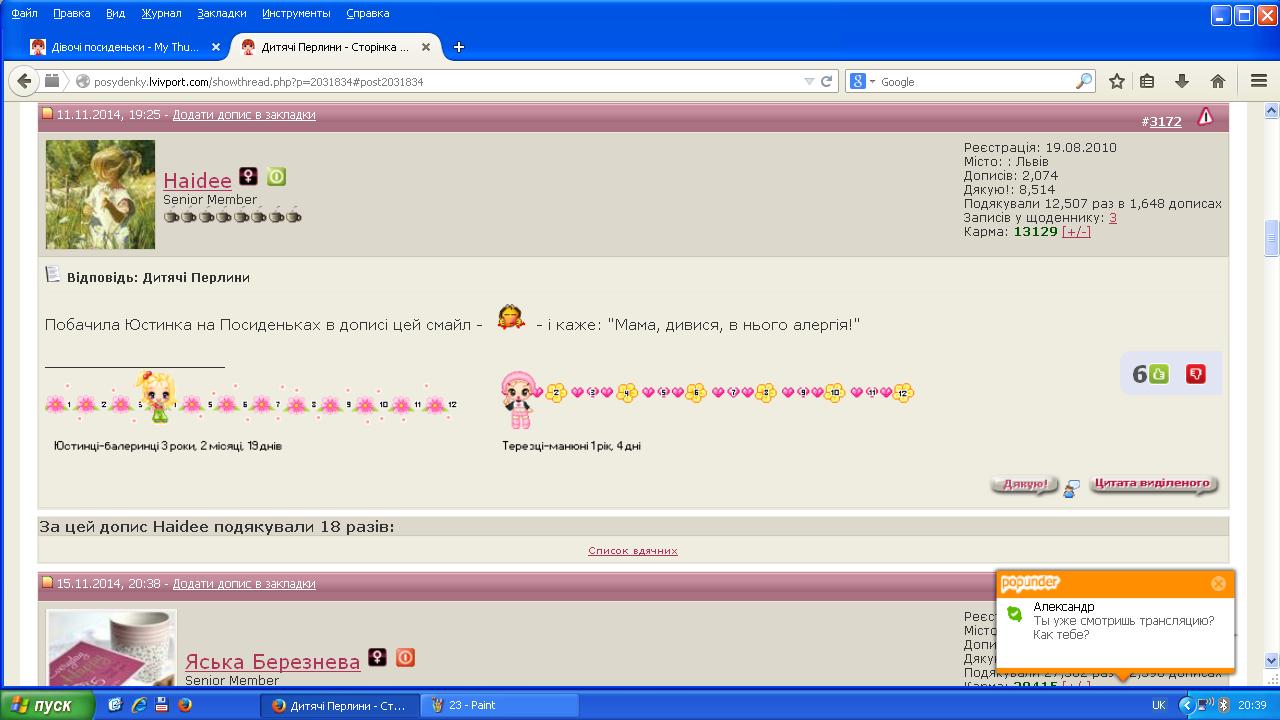
Task: Open the URL bar history dropdown arrow
Action: coord(809,82)
